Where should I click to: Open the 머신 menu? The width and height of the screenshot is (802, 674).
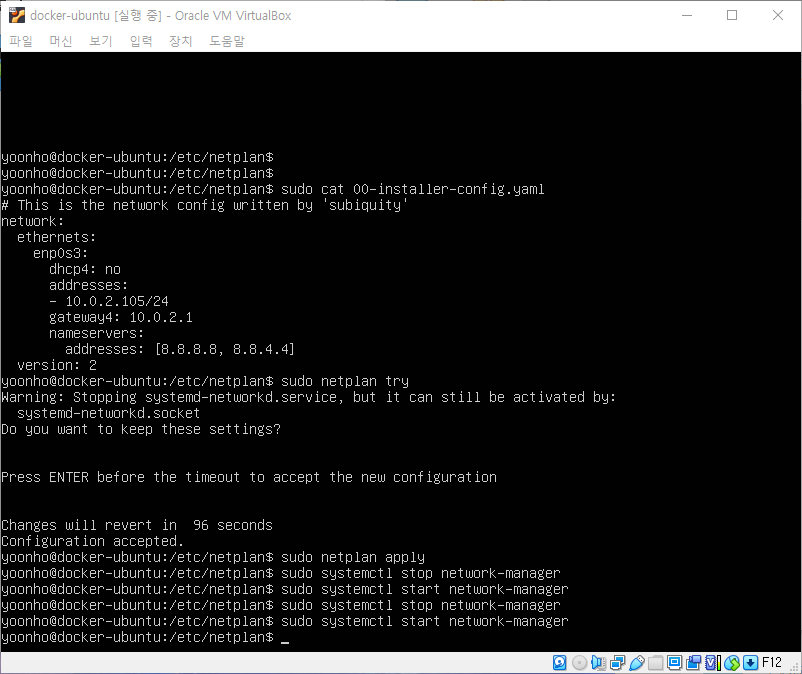coord(61,41)
